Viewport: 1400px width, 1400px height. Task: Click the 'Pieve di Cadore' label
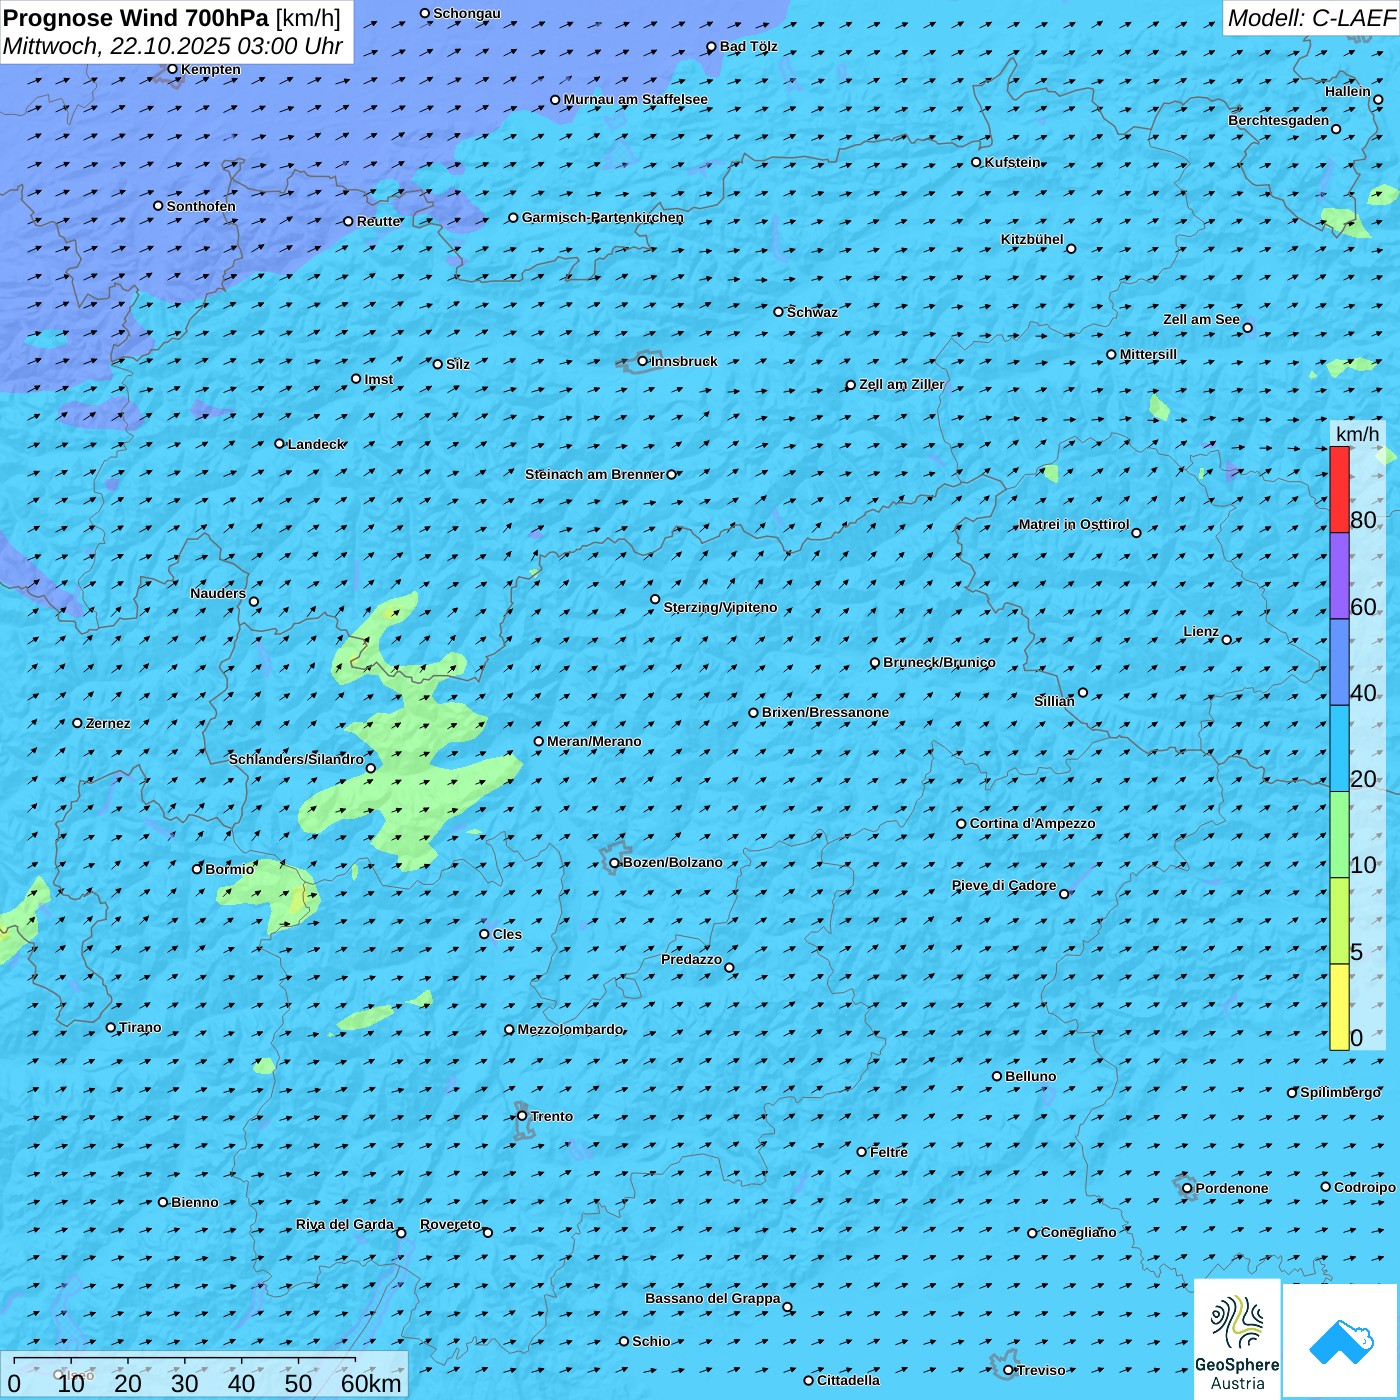pos(1004,885)
